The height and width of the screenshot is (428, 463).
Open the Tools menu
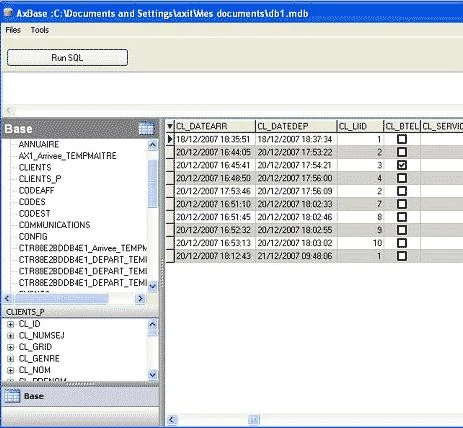(40, 30)
